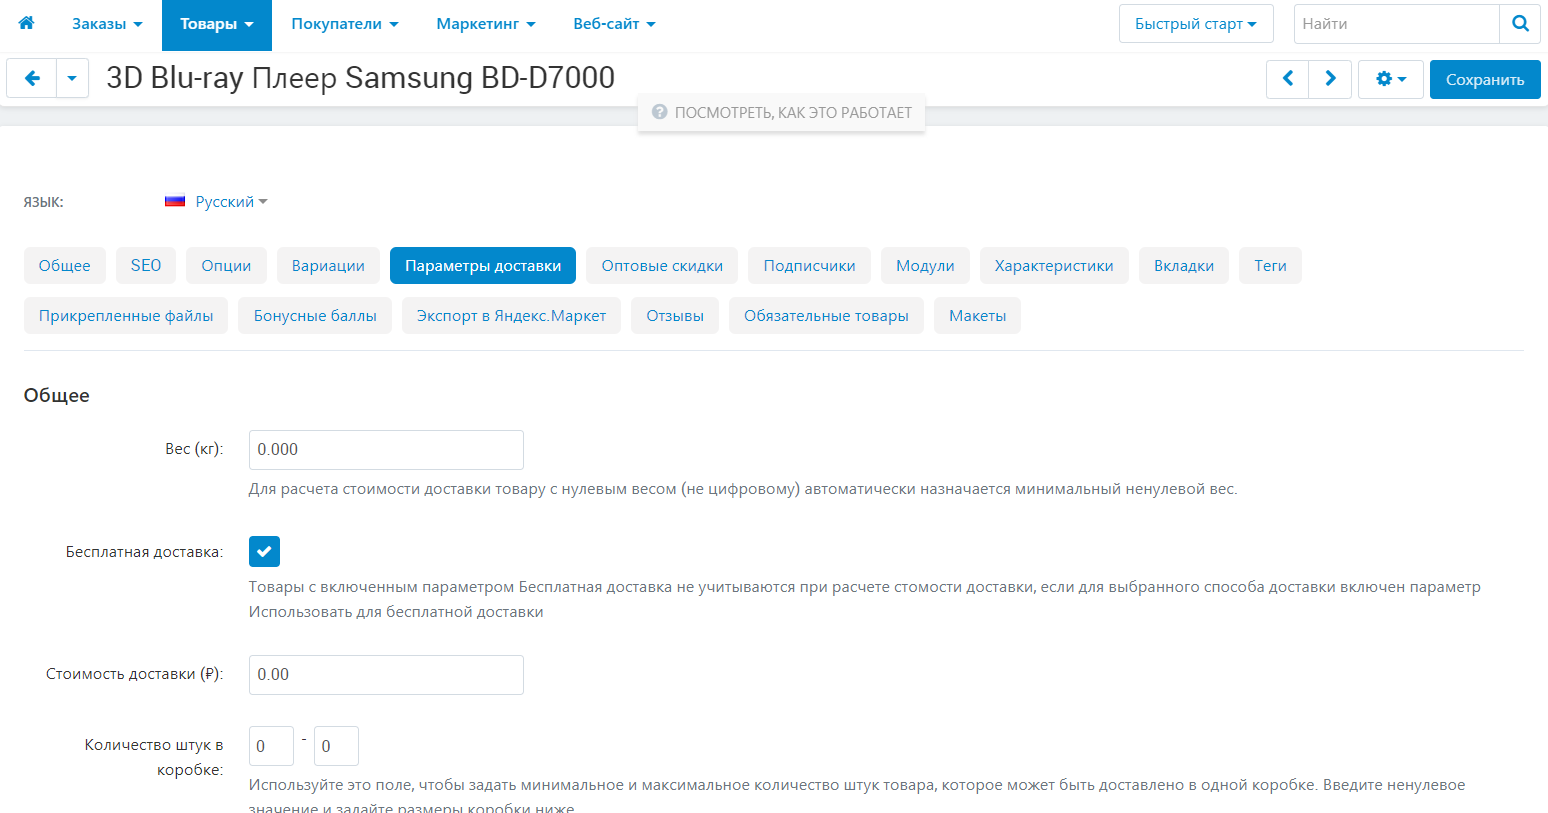Viewport: 1548px width, 813px height.
Task: Expand the caret next to back arrow
Action: click(72, 78)
